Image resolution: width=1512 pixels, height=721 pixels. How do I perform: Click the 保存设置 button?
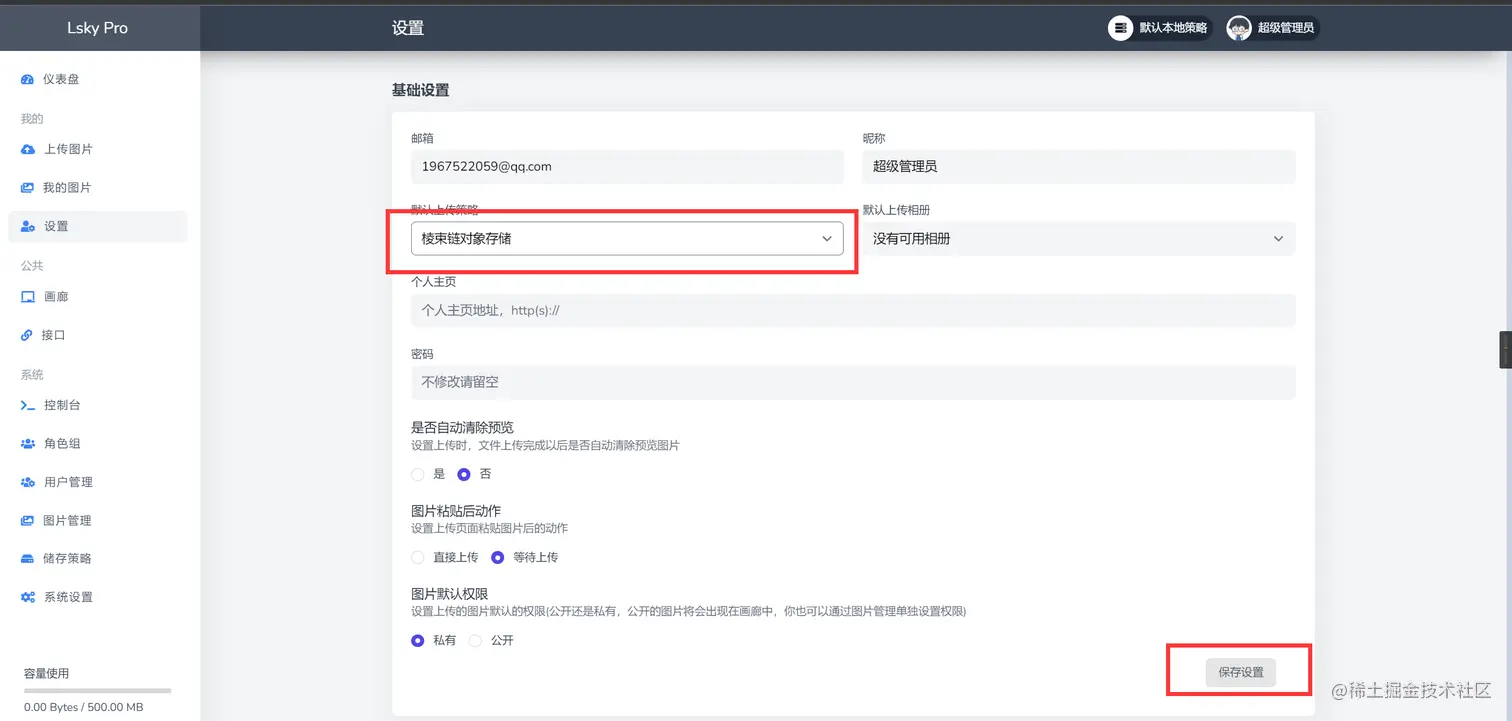tap(1241, 672)
